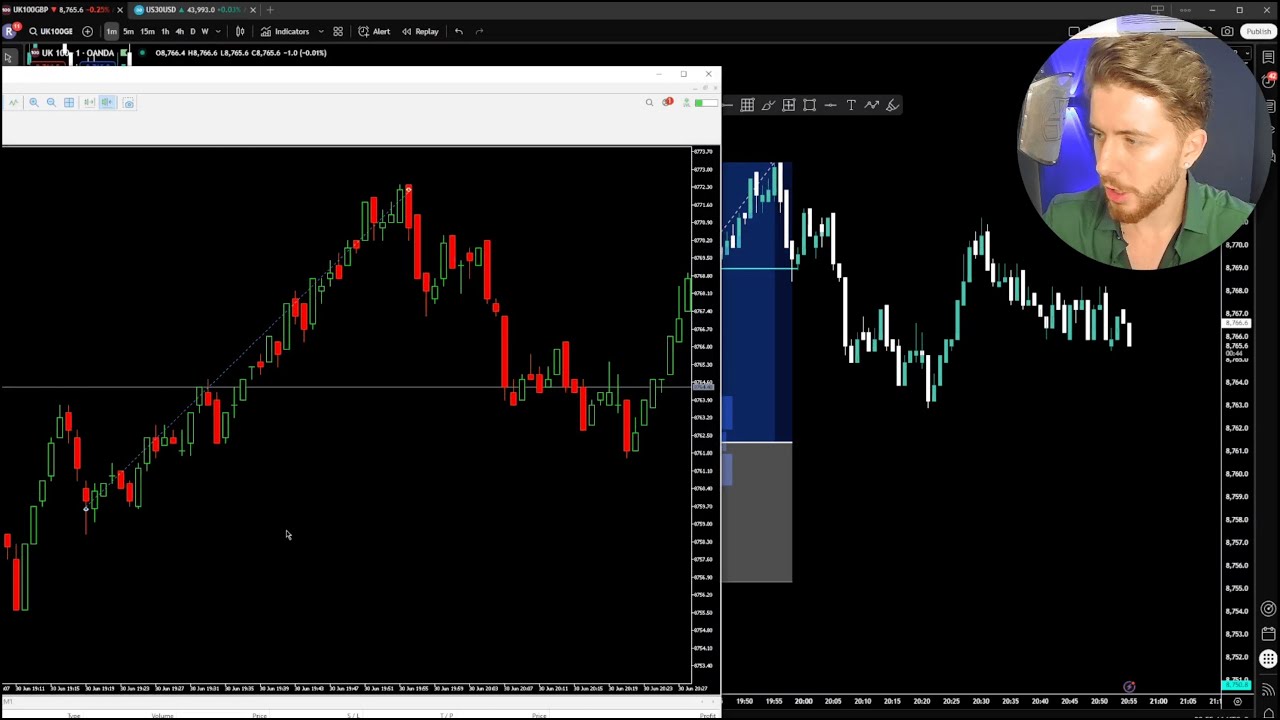The height and width of the screenshot is (720, 1280).
Task: Open the browser tab search monitor icon
Action: pyautogui.click(x=1157, y=10)
